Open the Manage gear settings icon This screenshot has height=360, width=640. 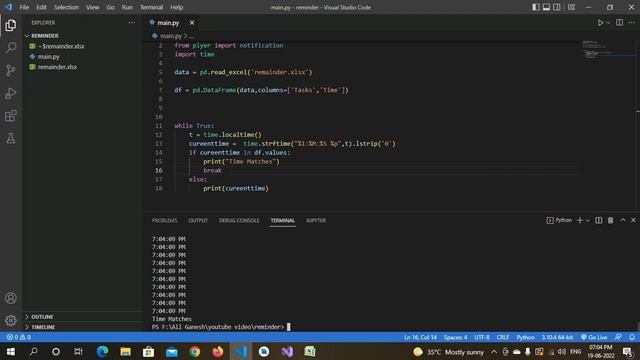11,320
